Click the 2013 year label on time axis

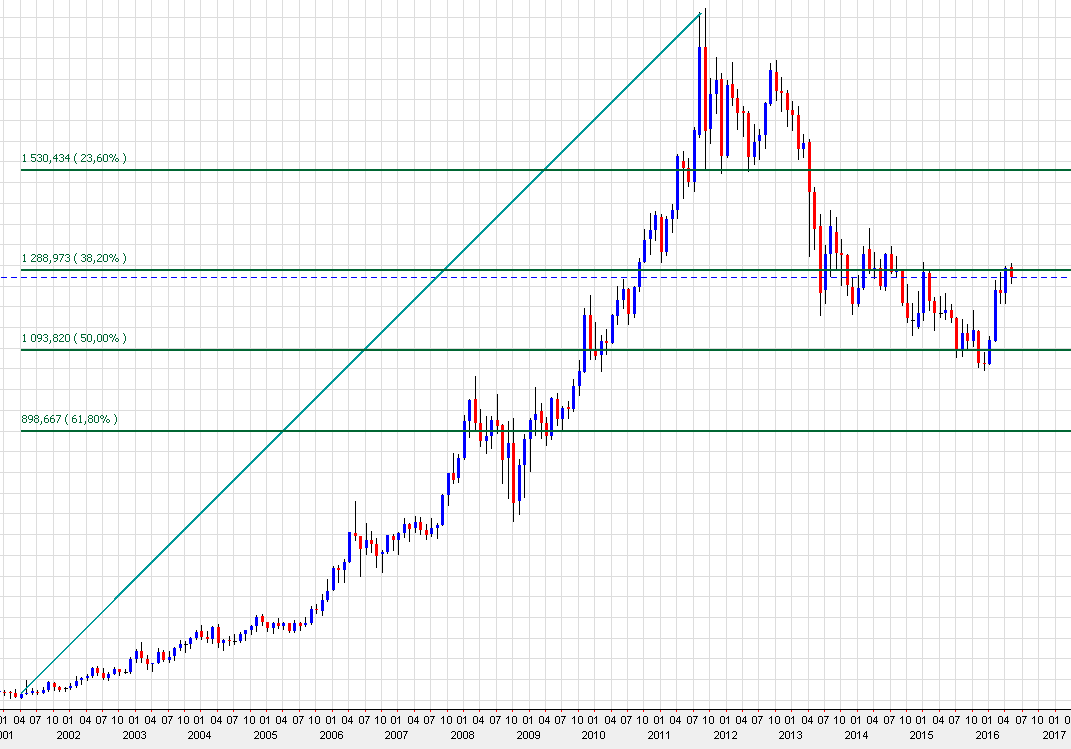[x=790, y=735]
